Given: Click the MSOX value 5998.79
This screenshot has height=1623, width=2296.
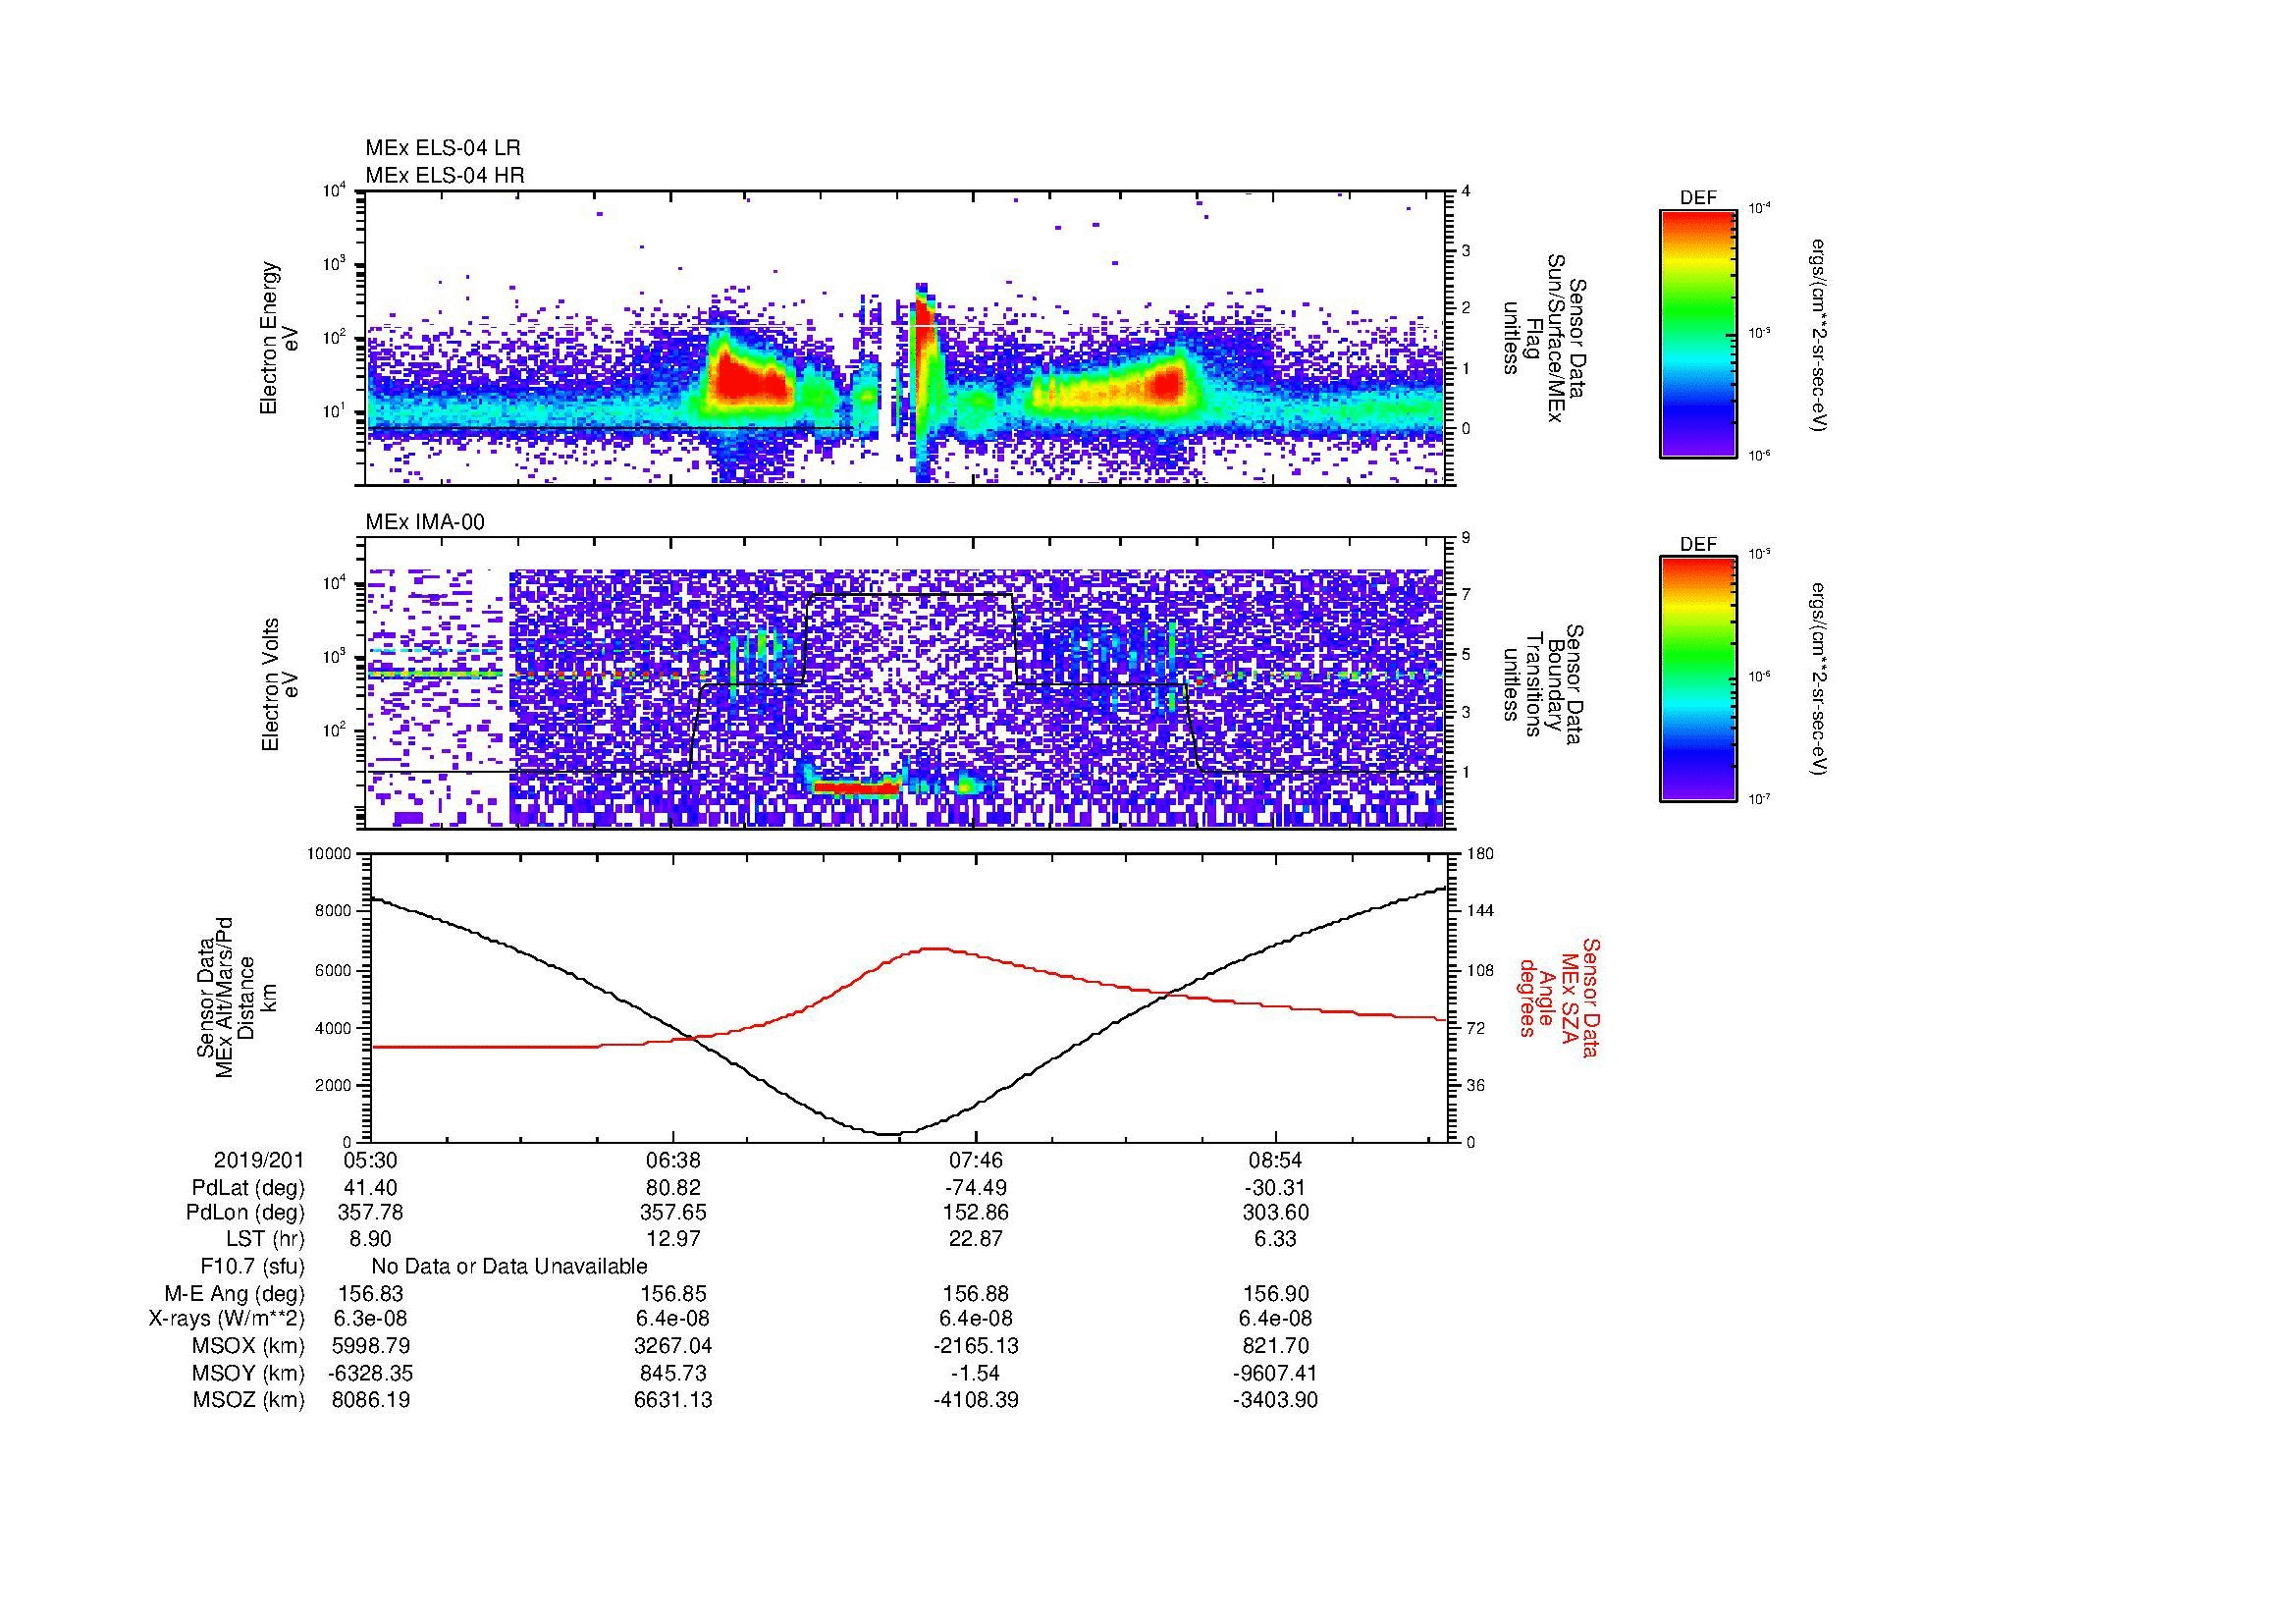Looking at the screenshot, I should (370, 1346).
